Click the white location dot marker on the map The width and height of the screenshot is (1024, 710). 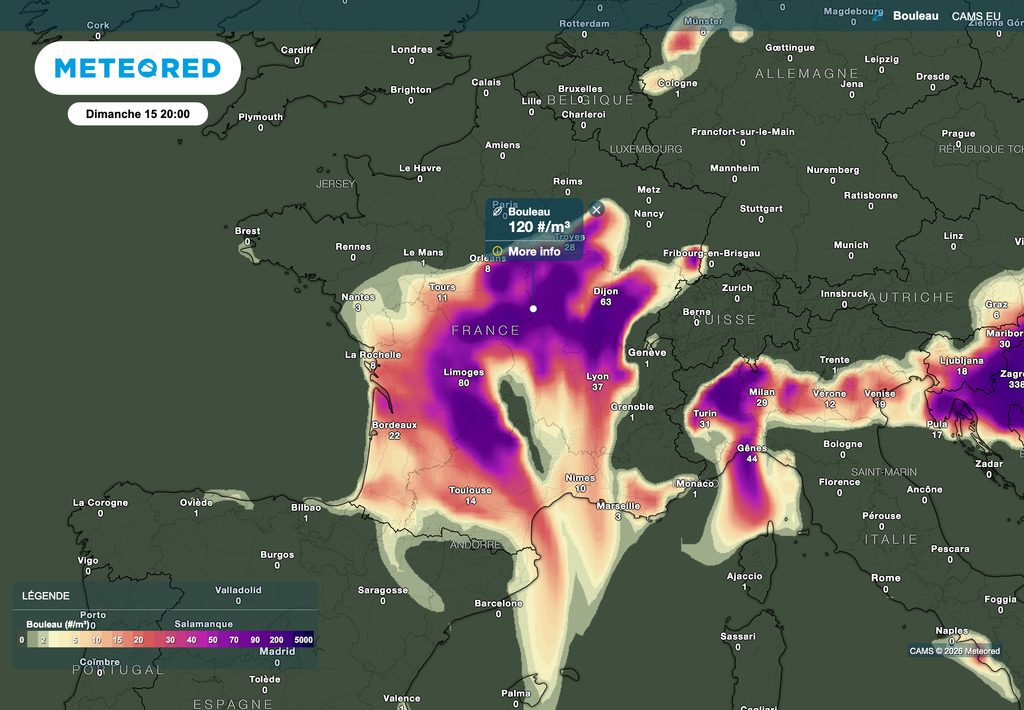[x=534, y=309]
